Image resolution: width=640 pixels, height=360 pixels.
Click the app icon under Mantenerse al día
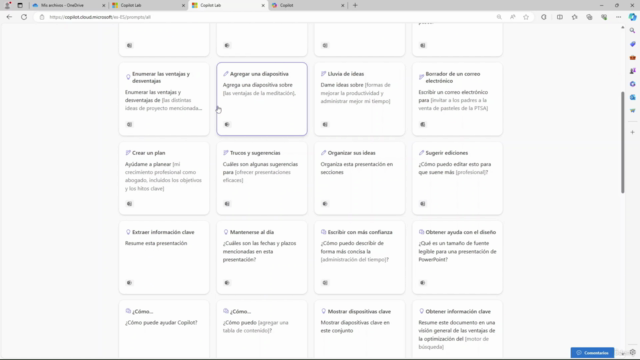coord(227,282)
